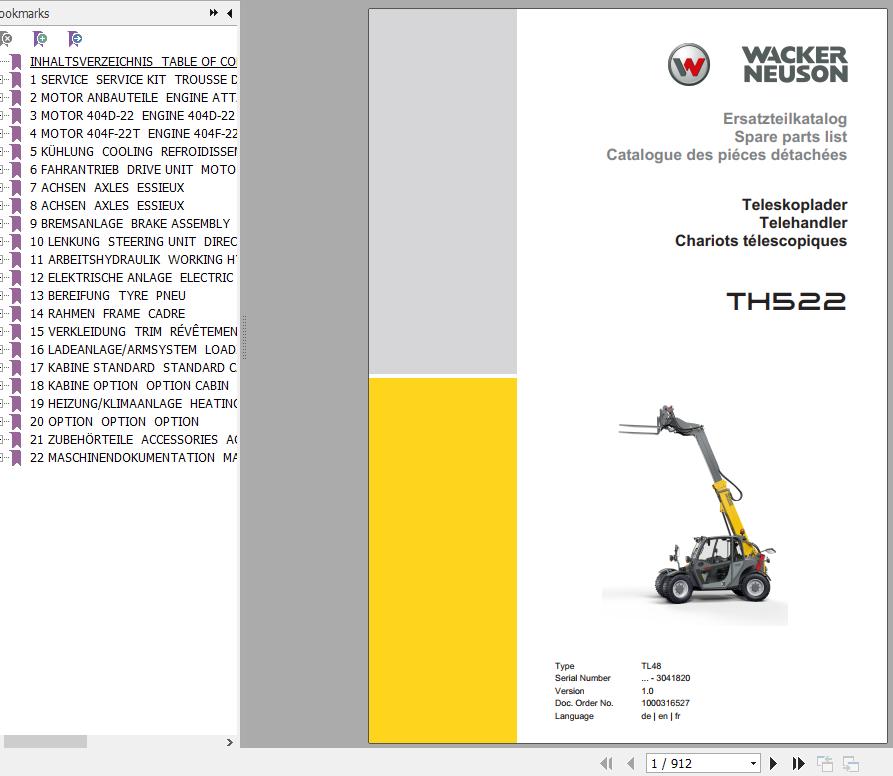This screenshot has width=893, height=776.
Task: Click bookmark icon beside 13 BEREIFUNG
Action: 17,295
